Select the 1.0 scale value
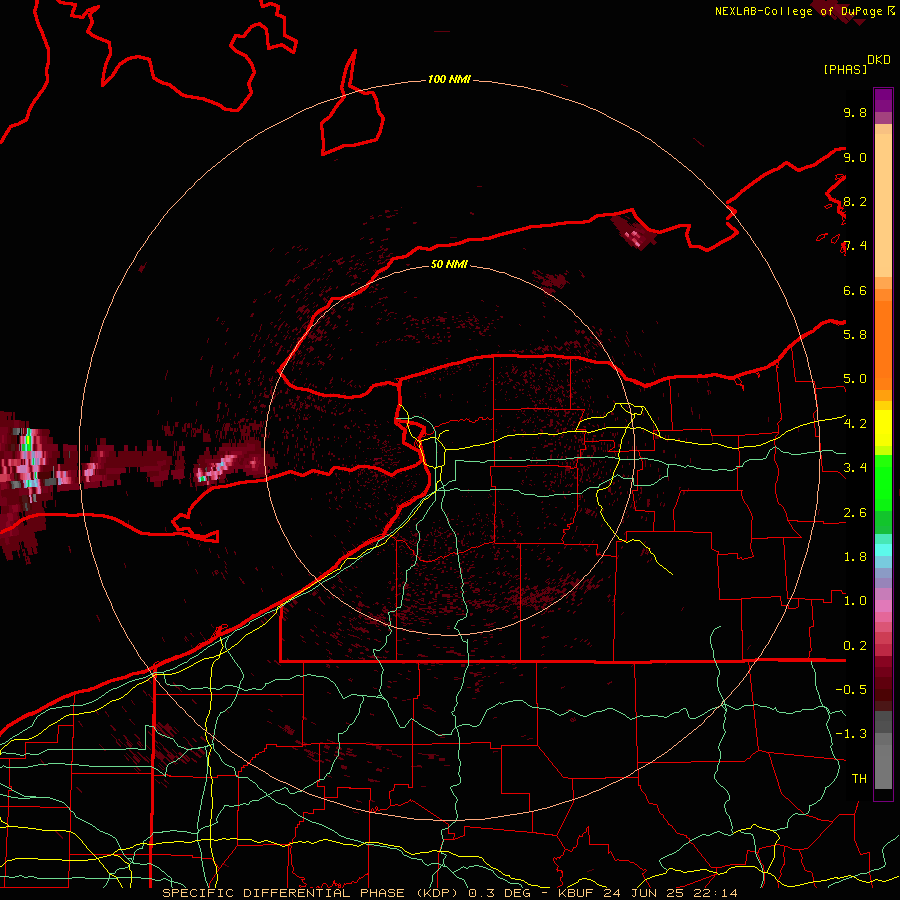 pos(855,601)
